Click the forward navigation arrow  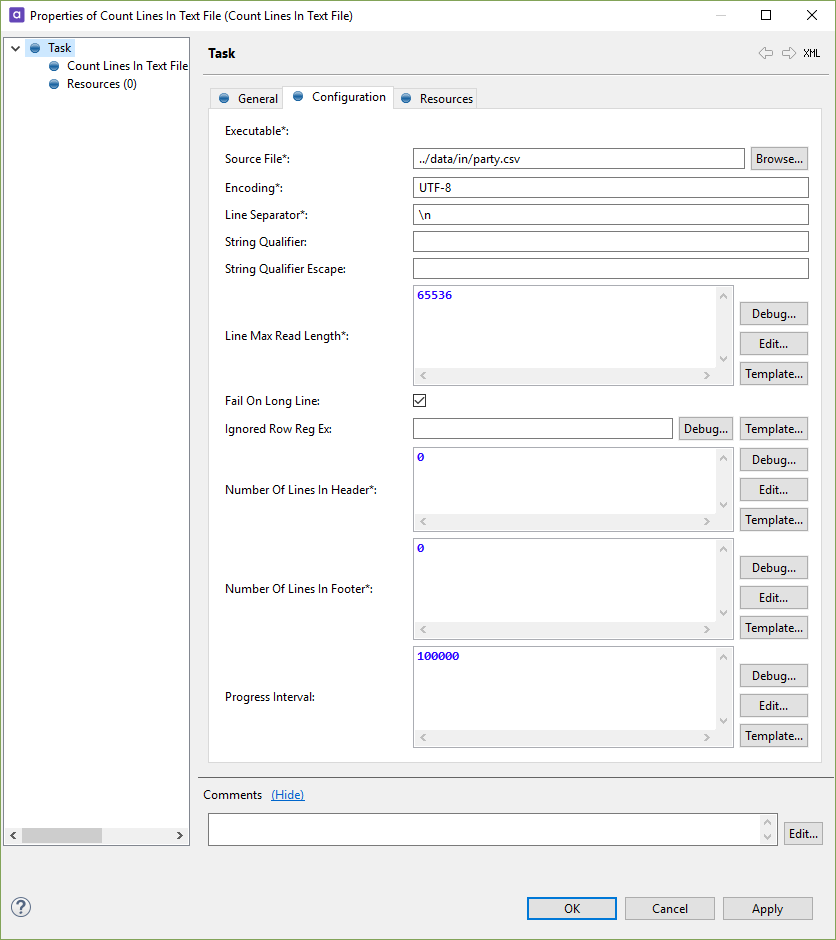coord(788,54)
